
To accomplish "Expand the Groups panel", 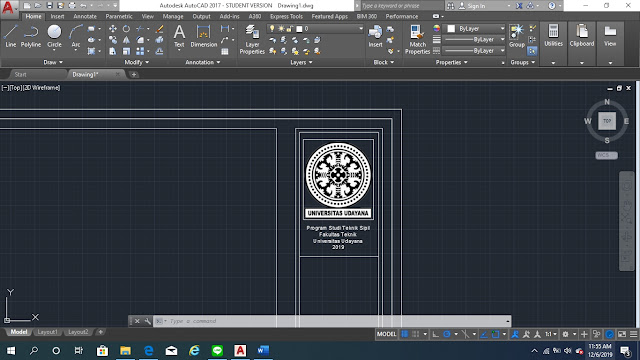I will 523,62.
